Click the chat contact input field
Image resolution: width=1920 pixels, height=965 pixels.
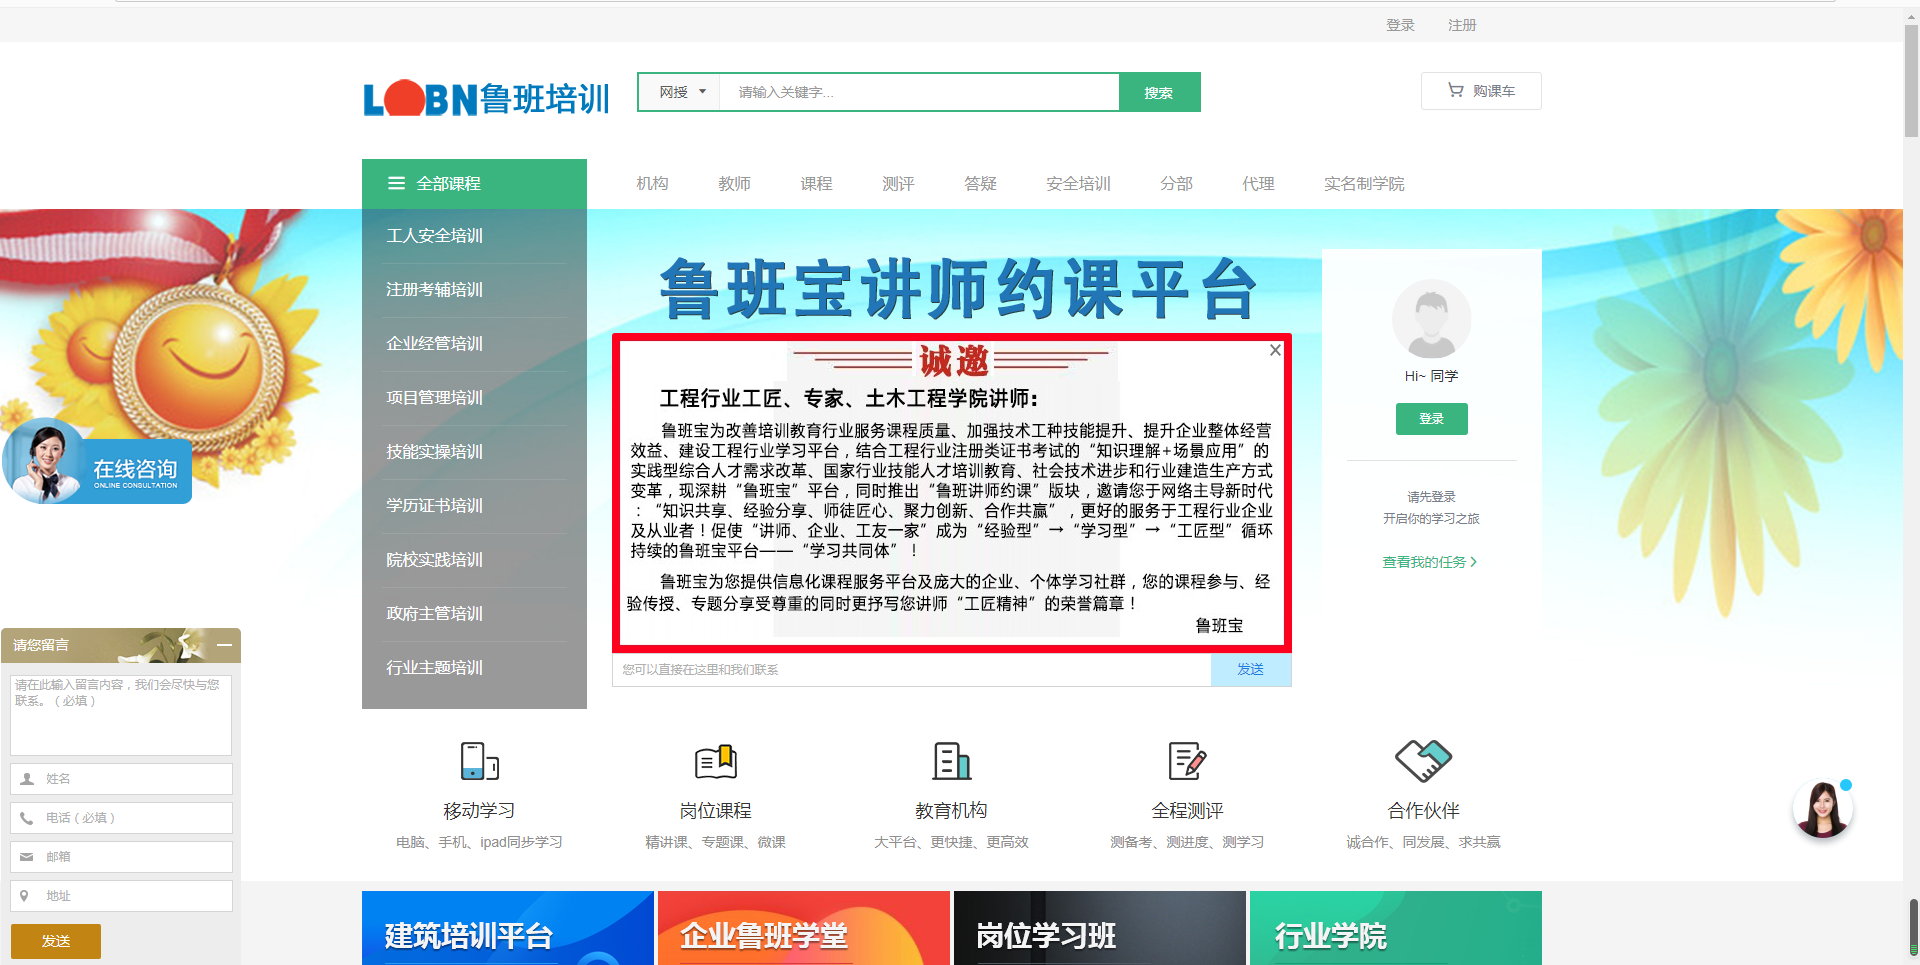coord(911,670)
